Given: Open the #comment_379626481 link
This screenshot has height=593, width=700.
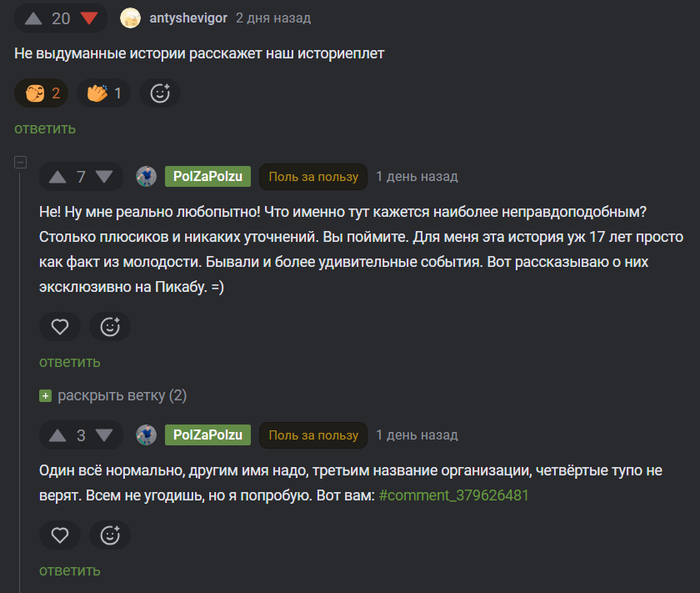Looking at the screenshot, I should coord(454,495).
